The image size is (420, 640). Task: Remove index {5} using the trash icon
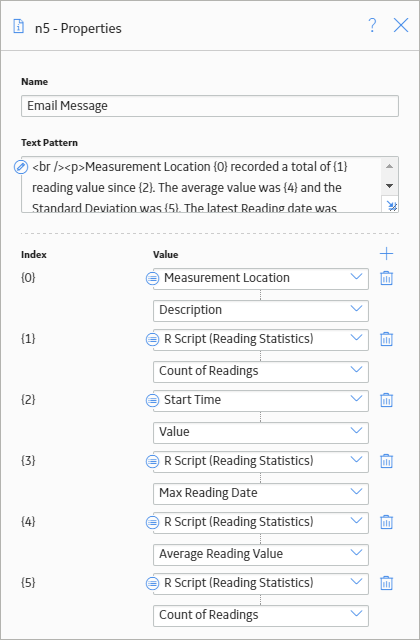[386, 583]
